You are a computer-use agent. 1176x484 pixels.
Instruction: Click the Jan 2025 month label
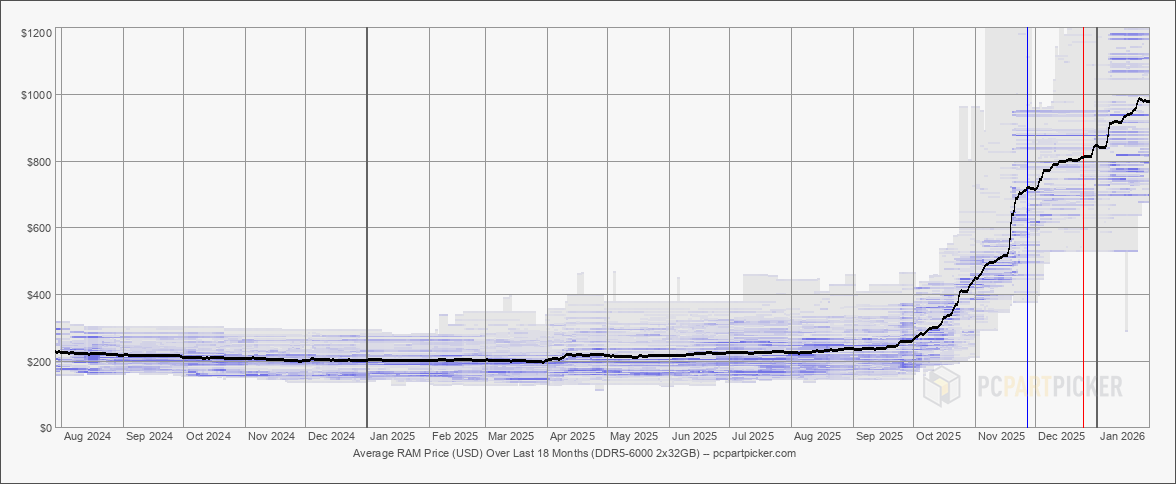tap(391, 437)
